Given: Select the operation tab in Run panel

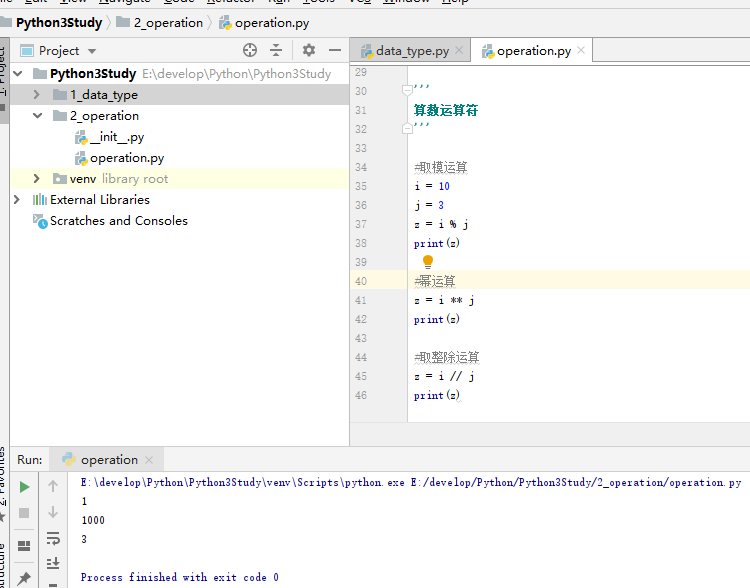Looking at the screenshot, I should pos(109,460).
